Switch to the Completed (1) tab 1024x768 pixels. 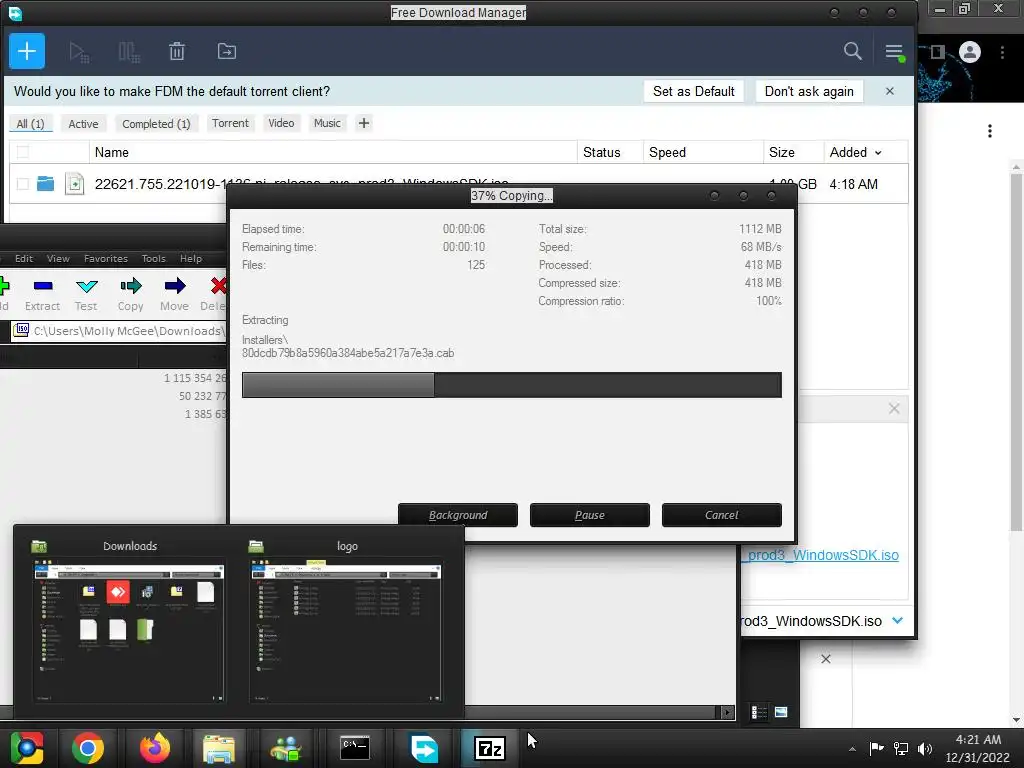[x=156, y=123]
